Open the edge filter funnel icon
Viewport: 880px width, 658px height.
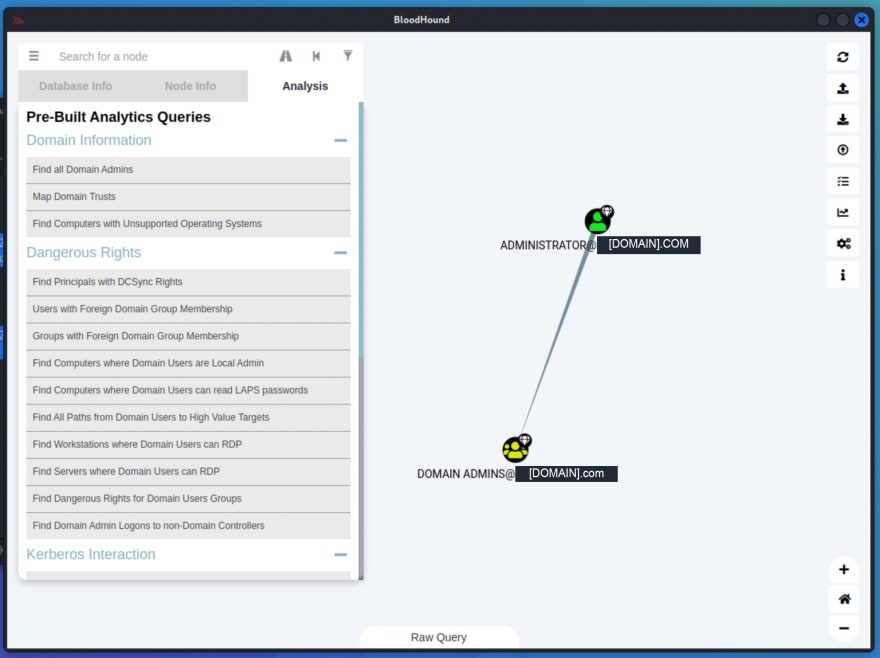pos(348,56)
